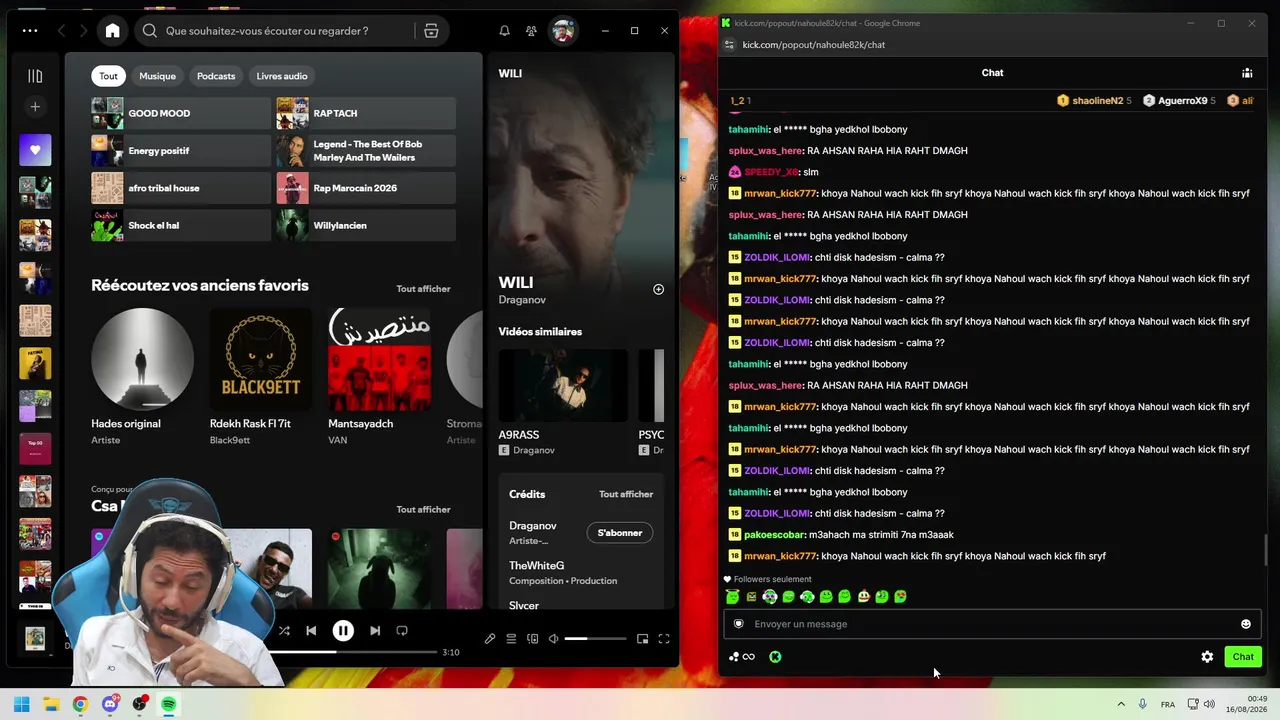Open the GOOD MOOD playlist
This screenshot has width=1280, height=720.
pyautogui.click(x=181, y=113)
